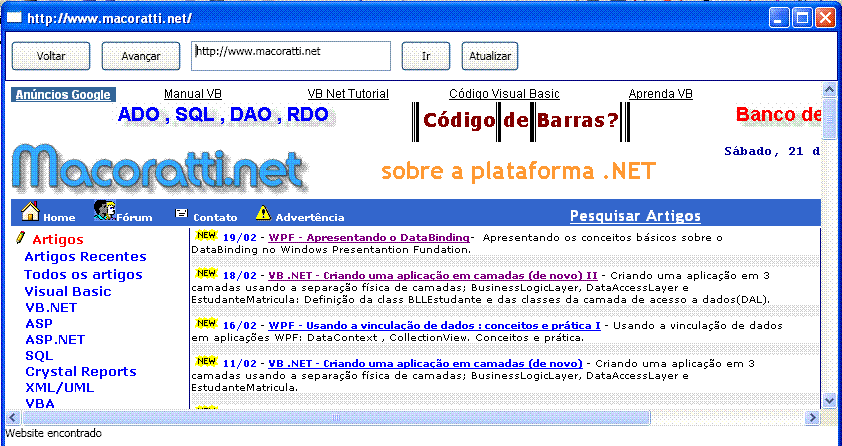This screenshot has width=842, height=446.
Task: Go to Home in navigation bar
Action: pos(59,217)
